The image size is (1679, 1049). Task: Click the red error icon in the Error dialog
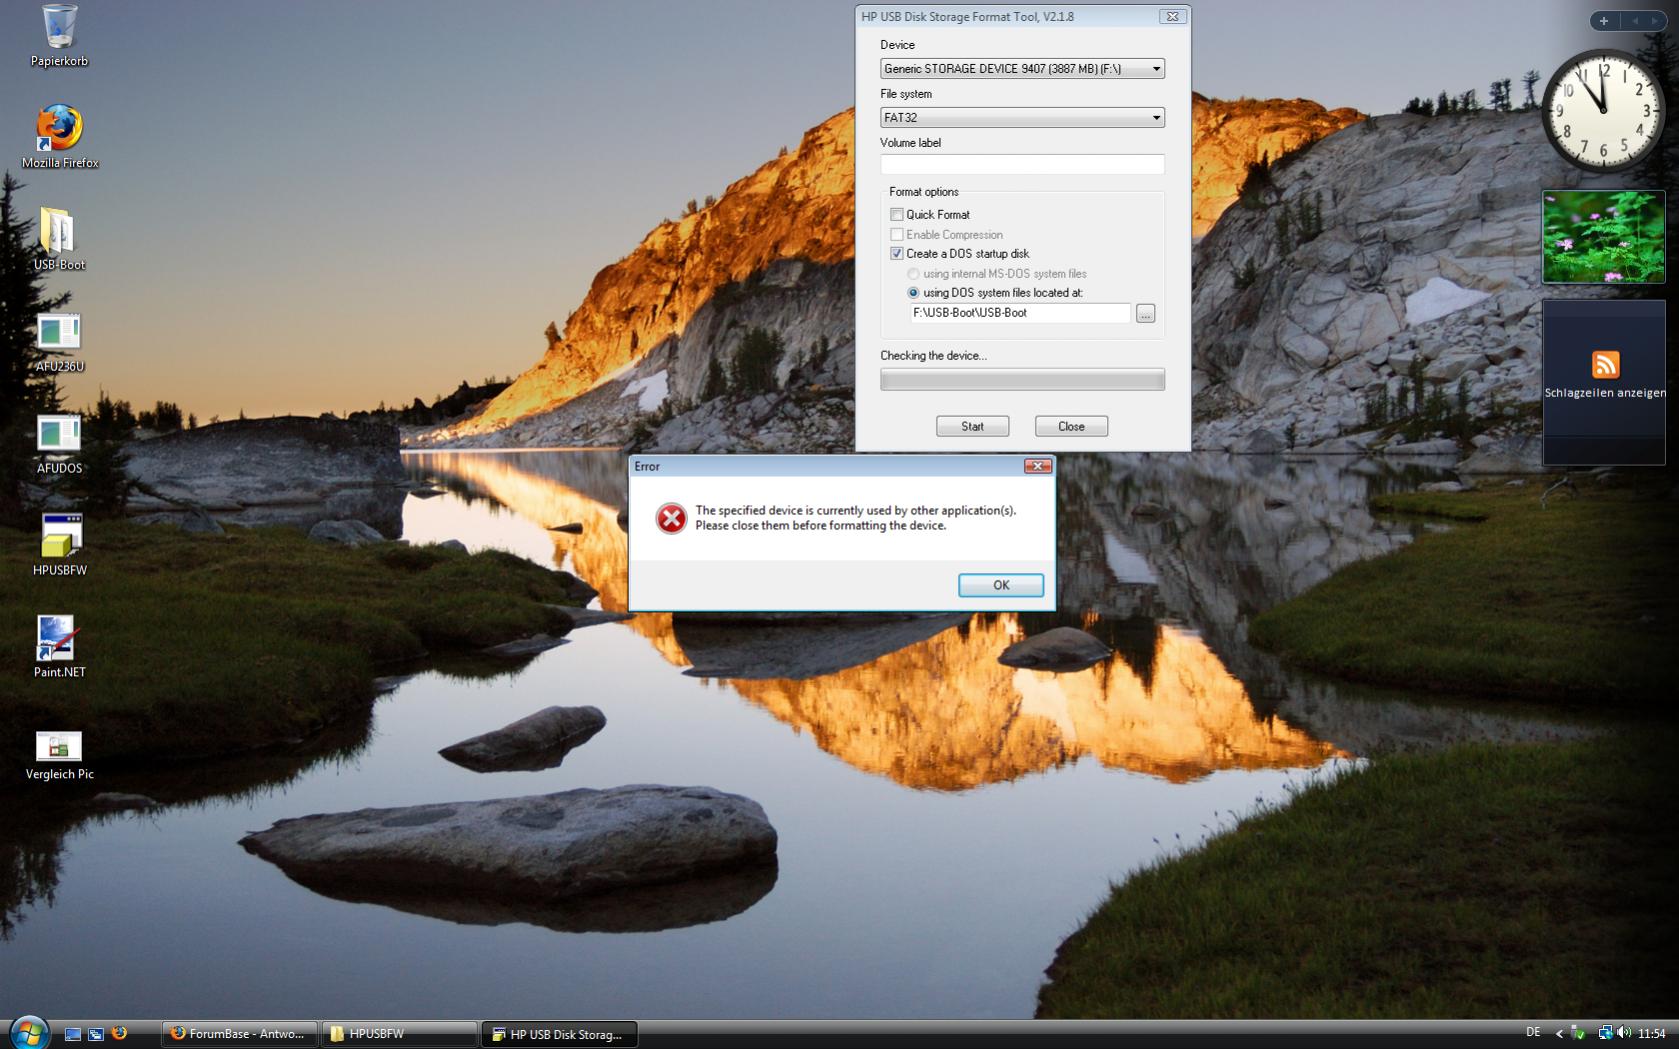pos(671,518)
